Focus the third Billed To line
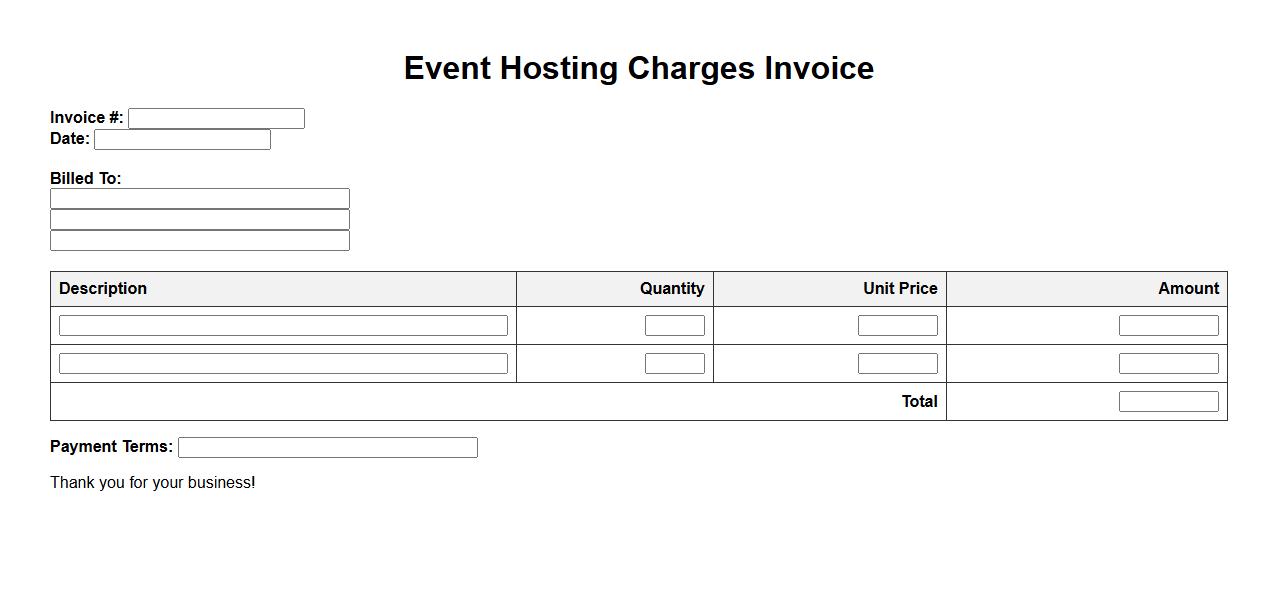1278x601 pixels. coord(200,240)
